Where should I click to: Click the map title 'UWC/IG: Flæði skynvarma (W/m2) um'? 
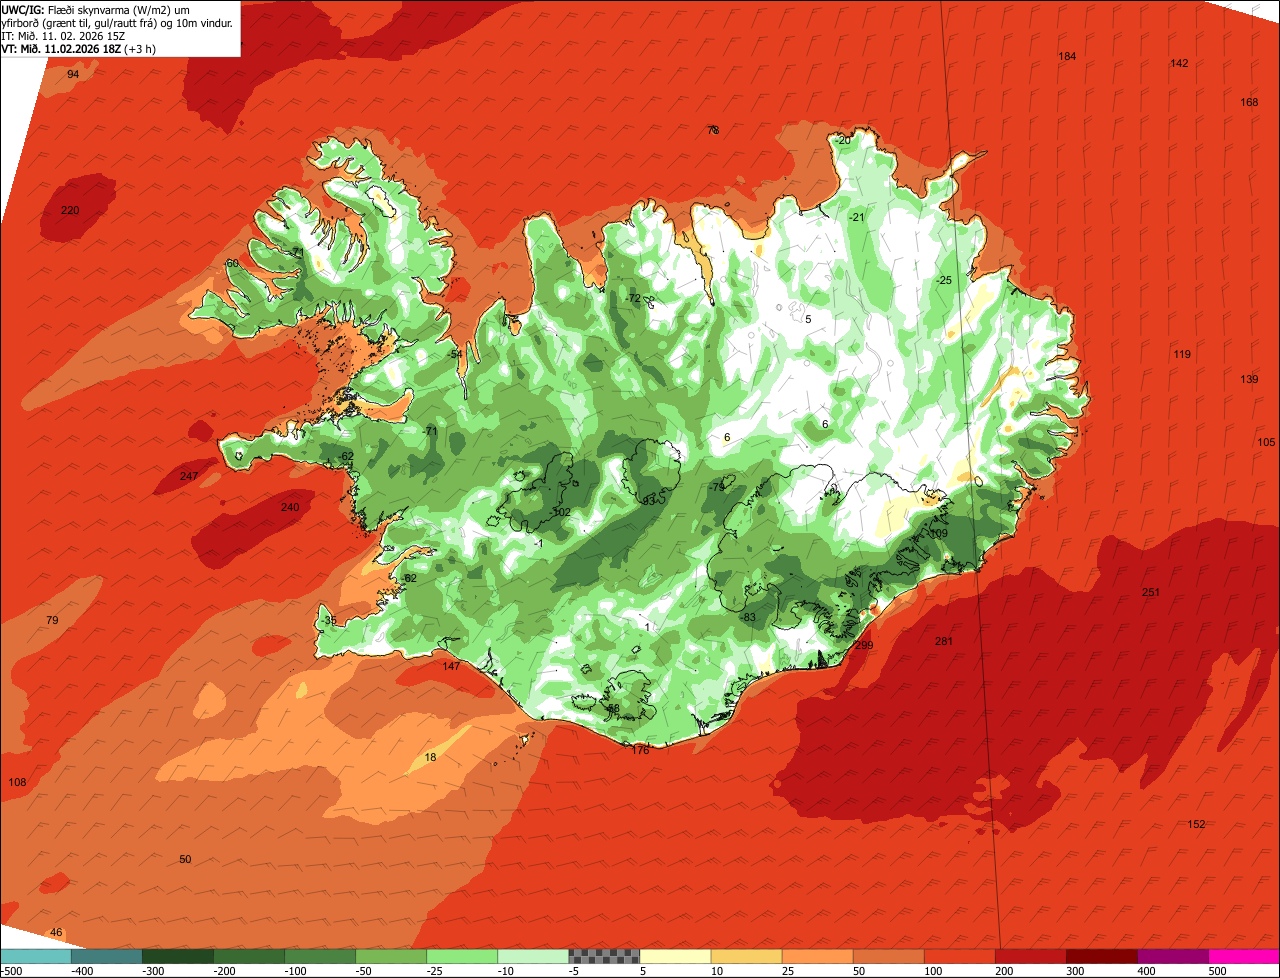[x=96, y=10]
